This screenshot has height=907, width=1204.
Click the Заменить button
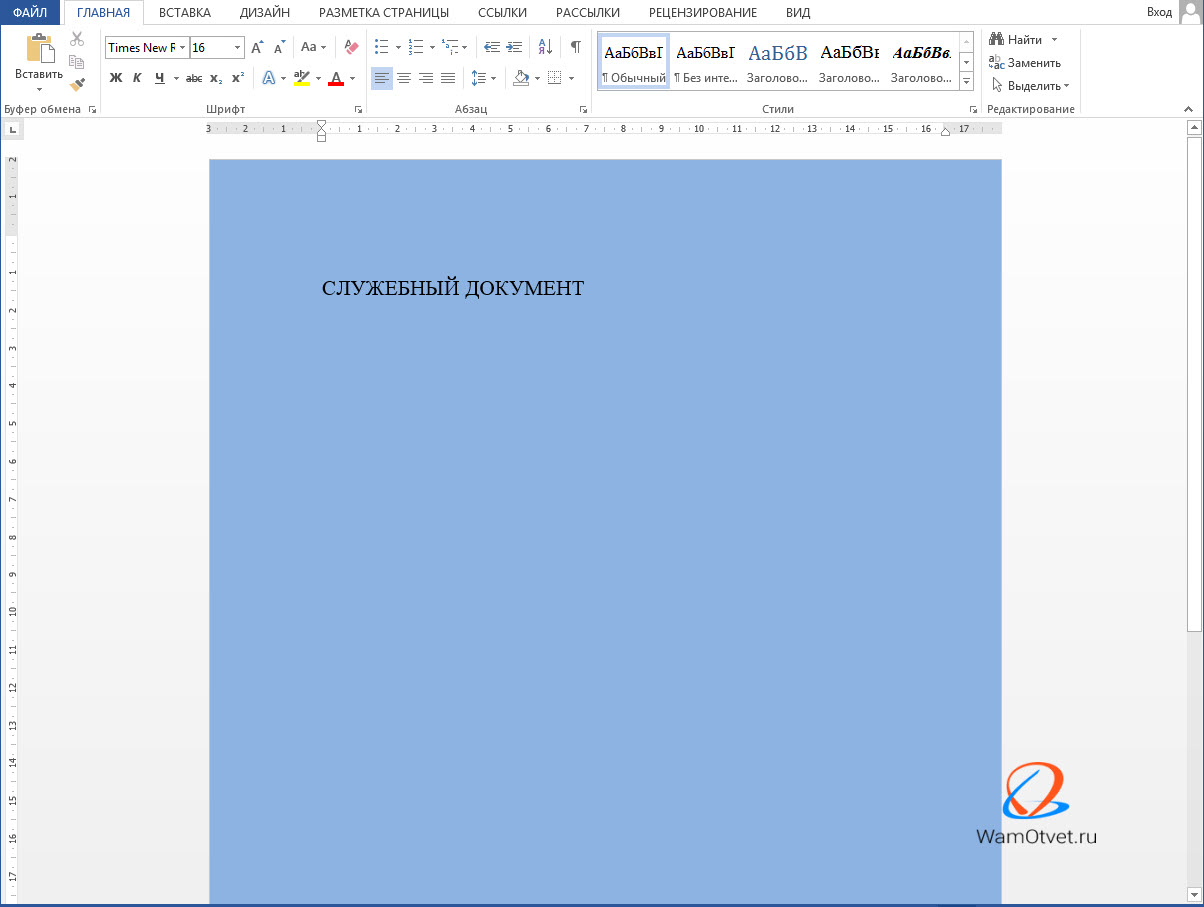[x=1025, y=62]
